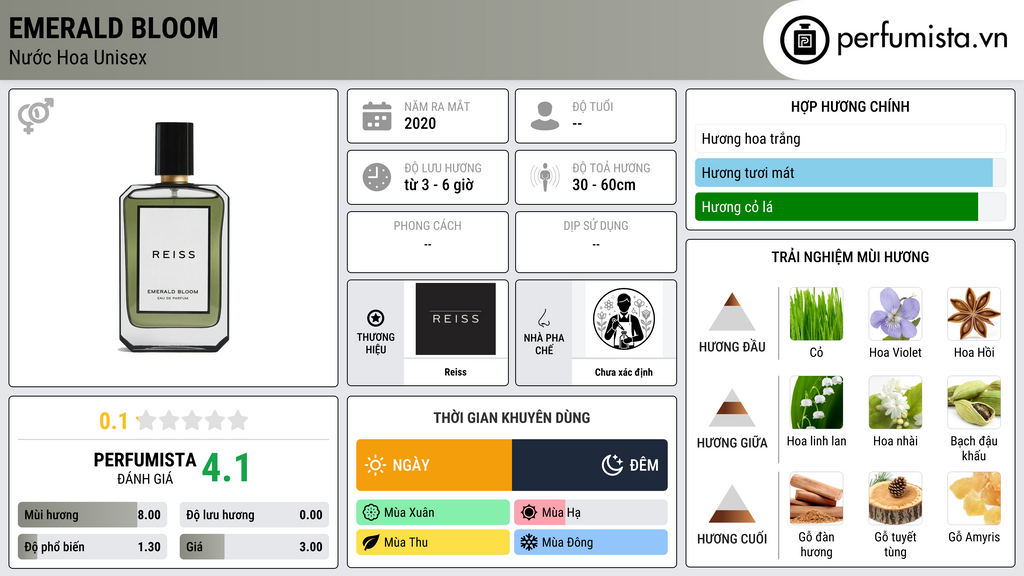The width and height of the screenshot is (1024, 576).
Task: Click the sillage icon beside Độ toả hương
Action: tap(545, 177)
